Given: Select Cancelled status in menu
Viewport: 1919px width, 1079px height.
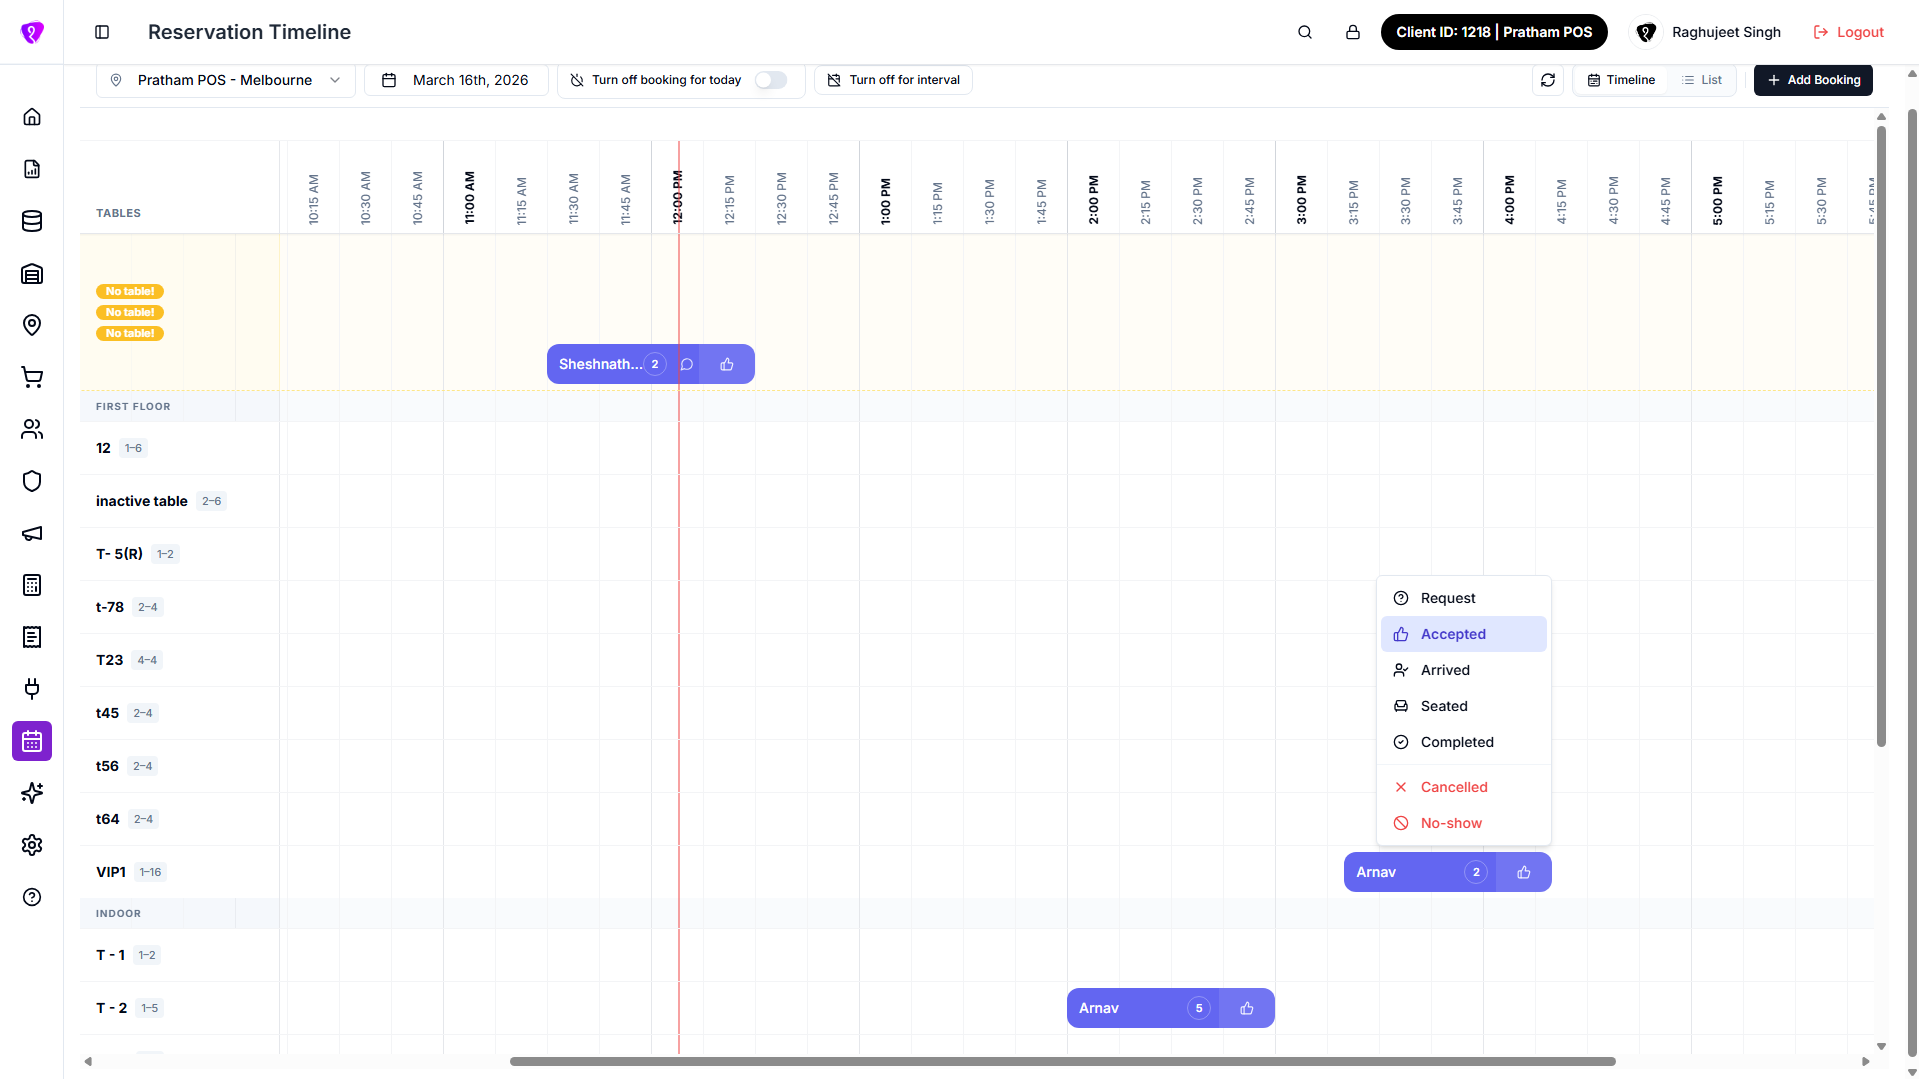Looking at the screenshot, I should [x=1464, y=787].
